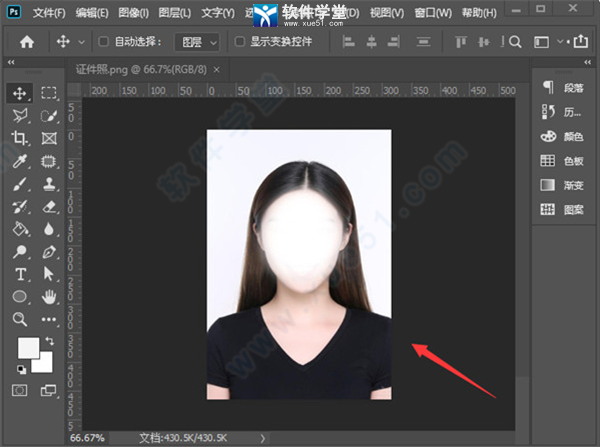The image size is (600, 447).
Task: Select the Crop tool
Action: [x=20, y=138]
